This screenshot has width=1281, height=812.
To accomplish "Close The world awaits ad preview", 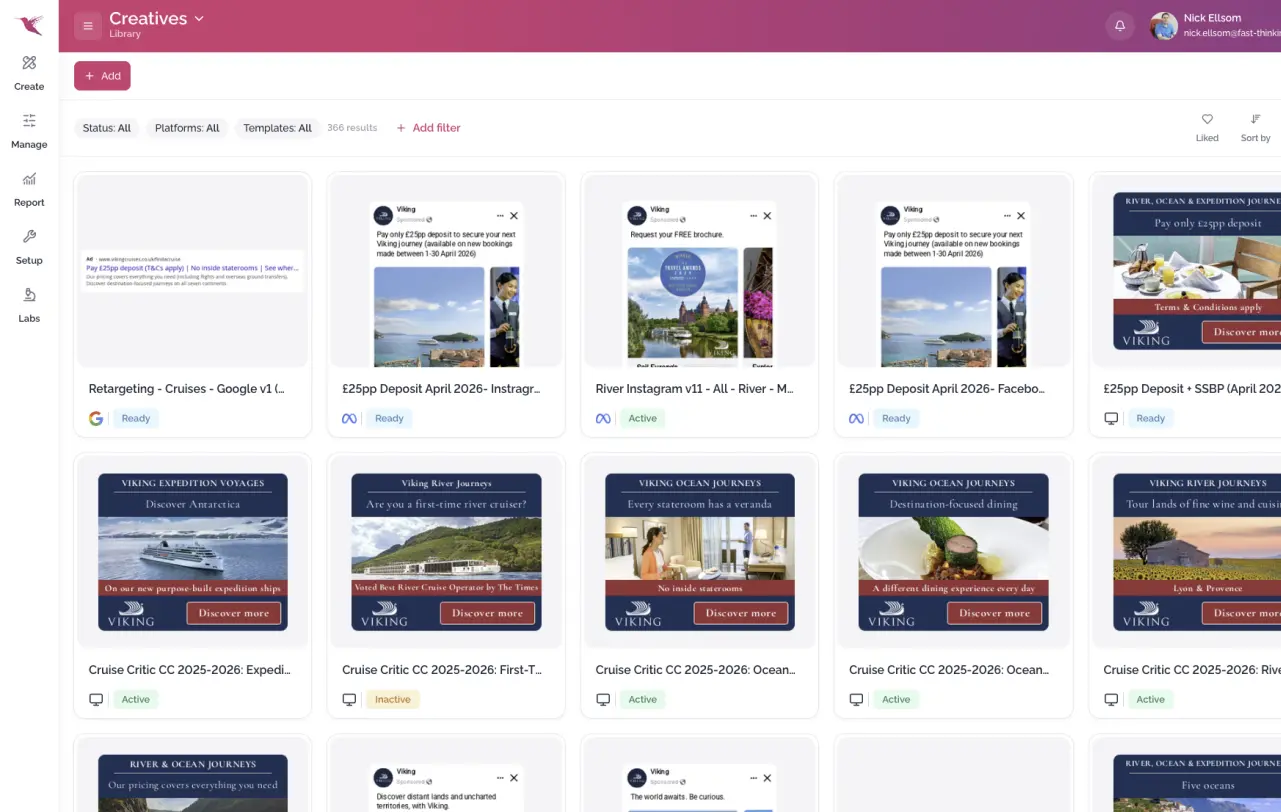I will click(767, 777).
